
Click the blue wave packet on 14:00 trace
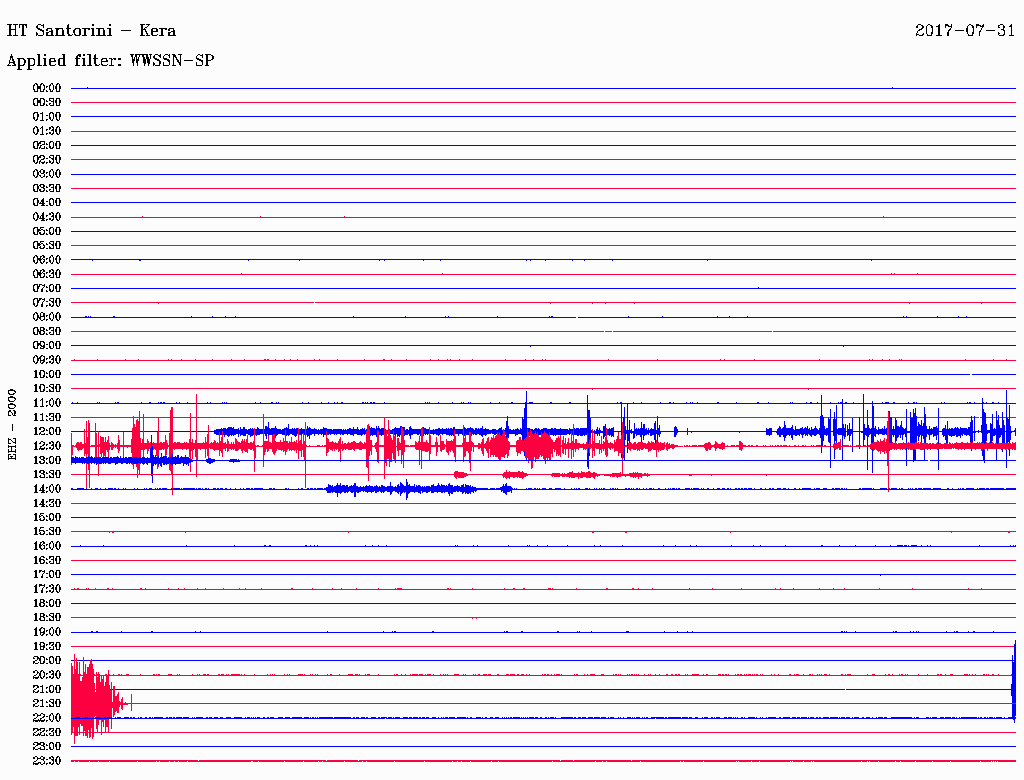[402, 489]
